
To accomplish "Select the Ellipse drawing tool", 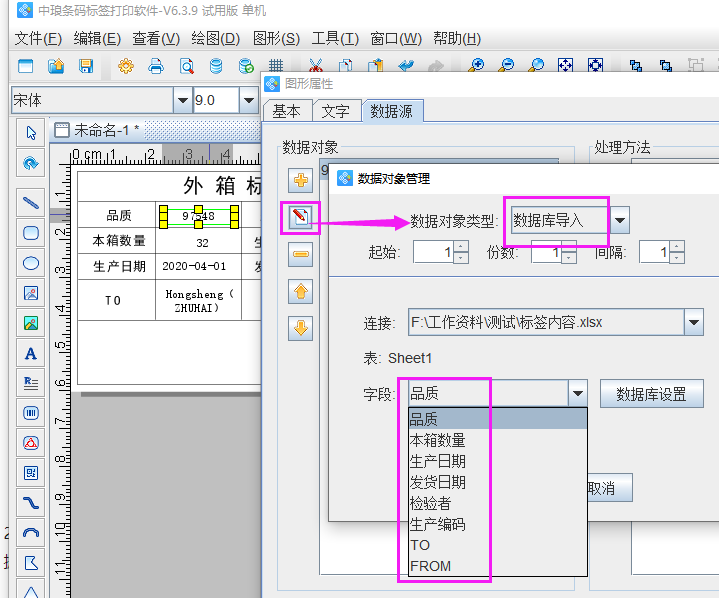I will [31, 263].
